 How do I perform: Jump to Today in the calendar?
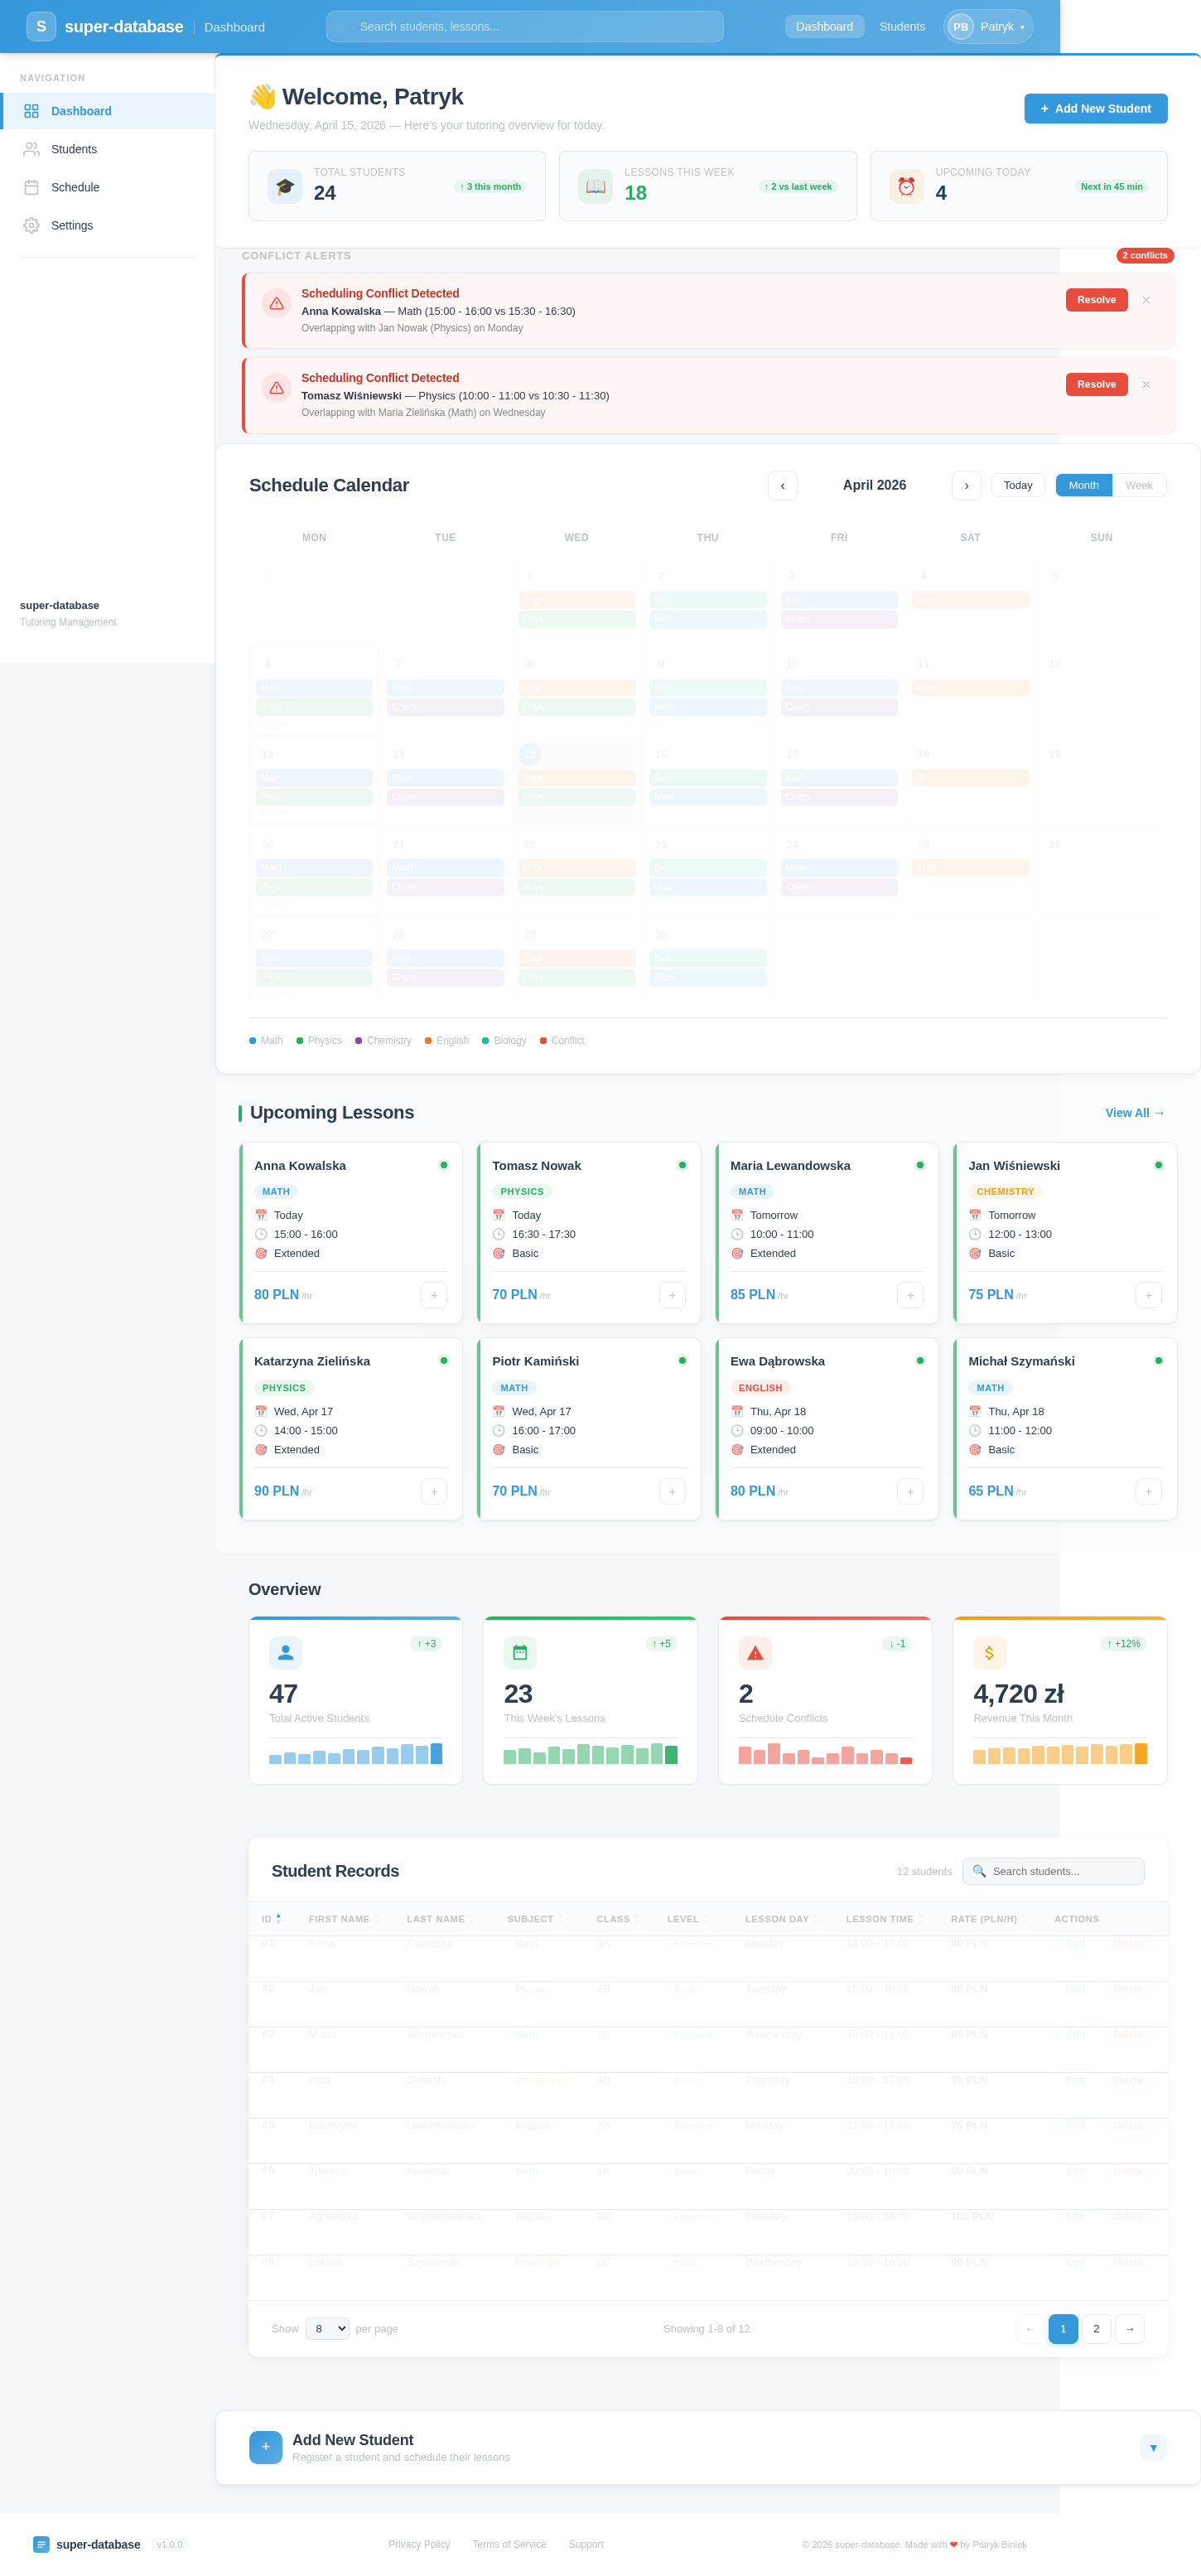(x=1018, y=485)
